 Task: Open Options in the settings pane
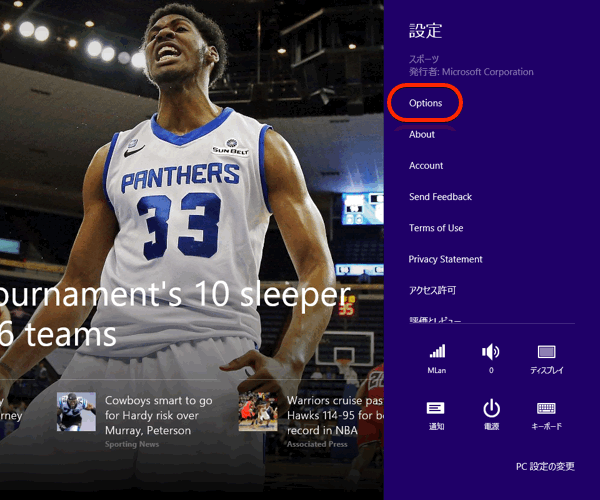[x=425, y=103]
